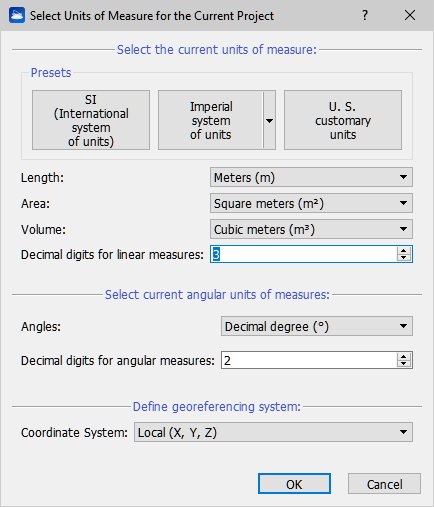Click the Cancel button
434x507 pixels.
[384, 484]
